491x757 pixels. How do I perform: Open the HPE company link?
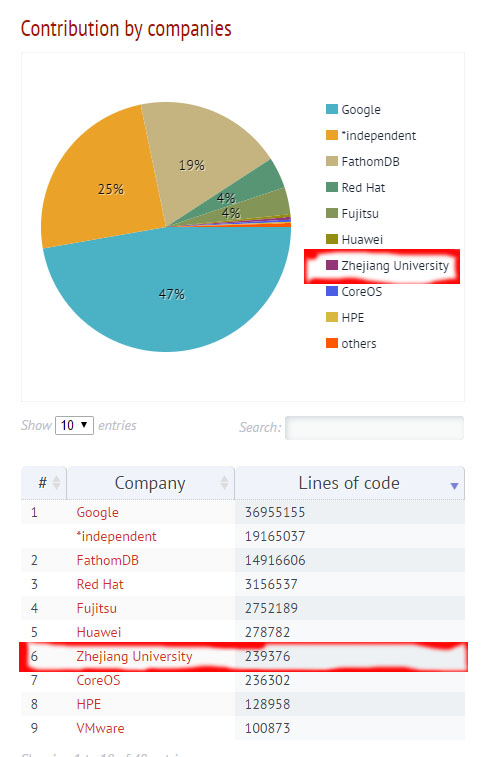click(x=89, y=704)
